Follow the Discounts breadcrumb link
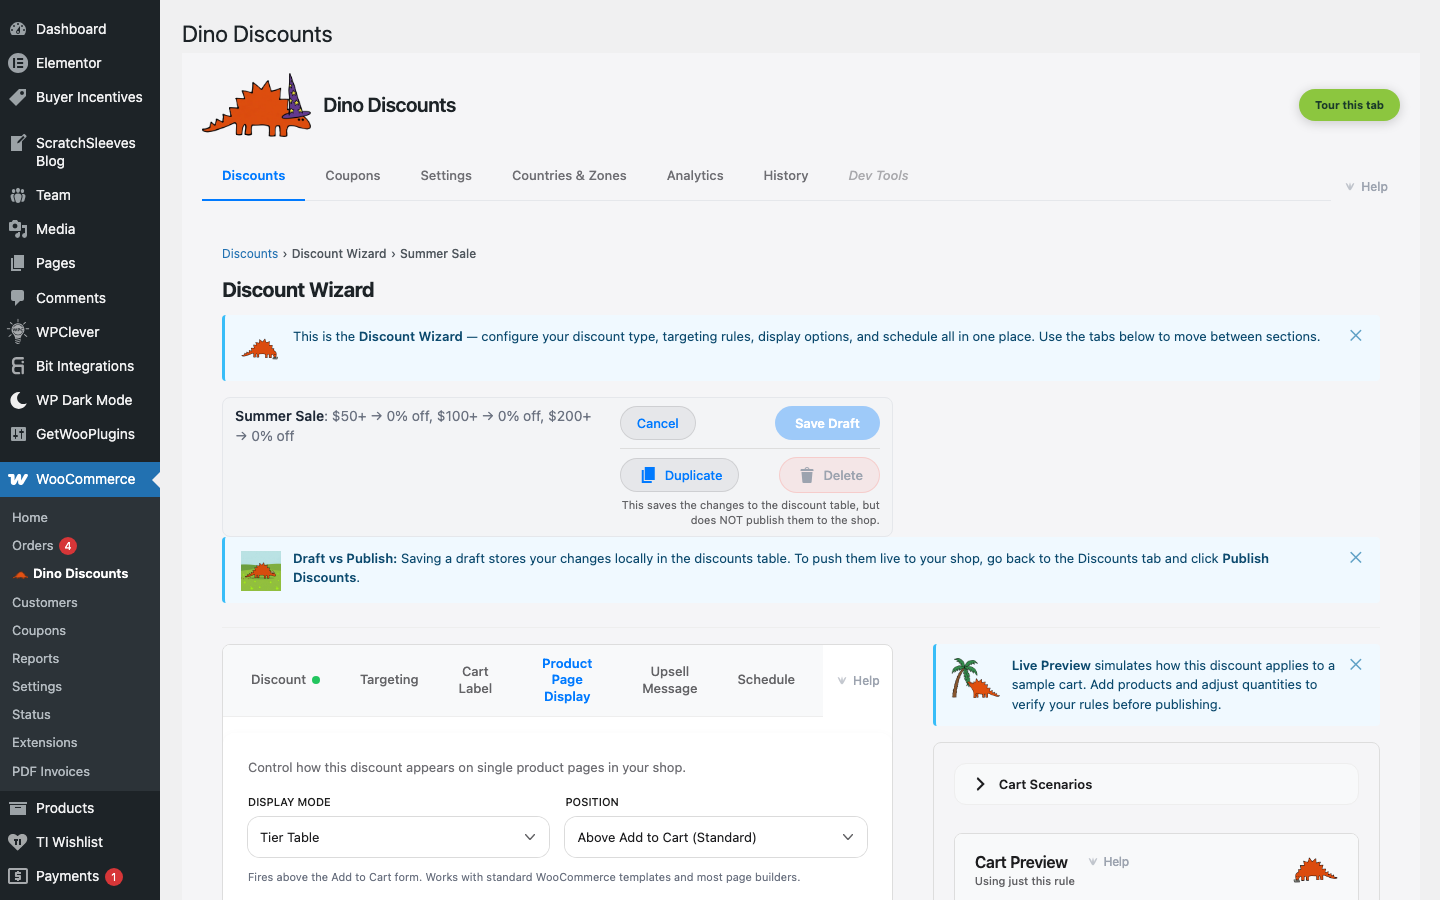 pyautogui.click(x=250, y=254)
